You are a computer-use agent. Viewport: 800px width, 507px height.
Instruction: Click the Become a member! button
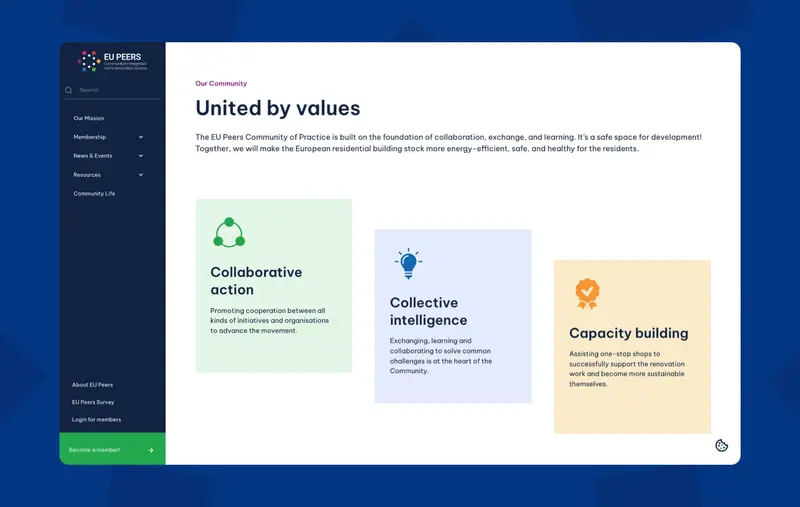click(x=112, y=449)
